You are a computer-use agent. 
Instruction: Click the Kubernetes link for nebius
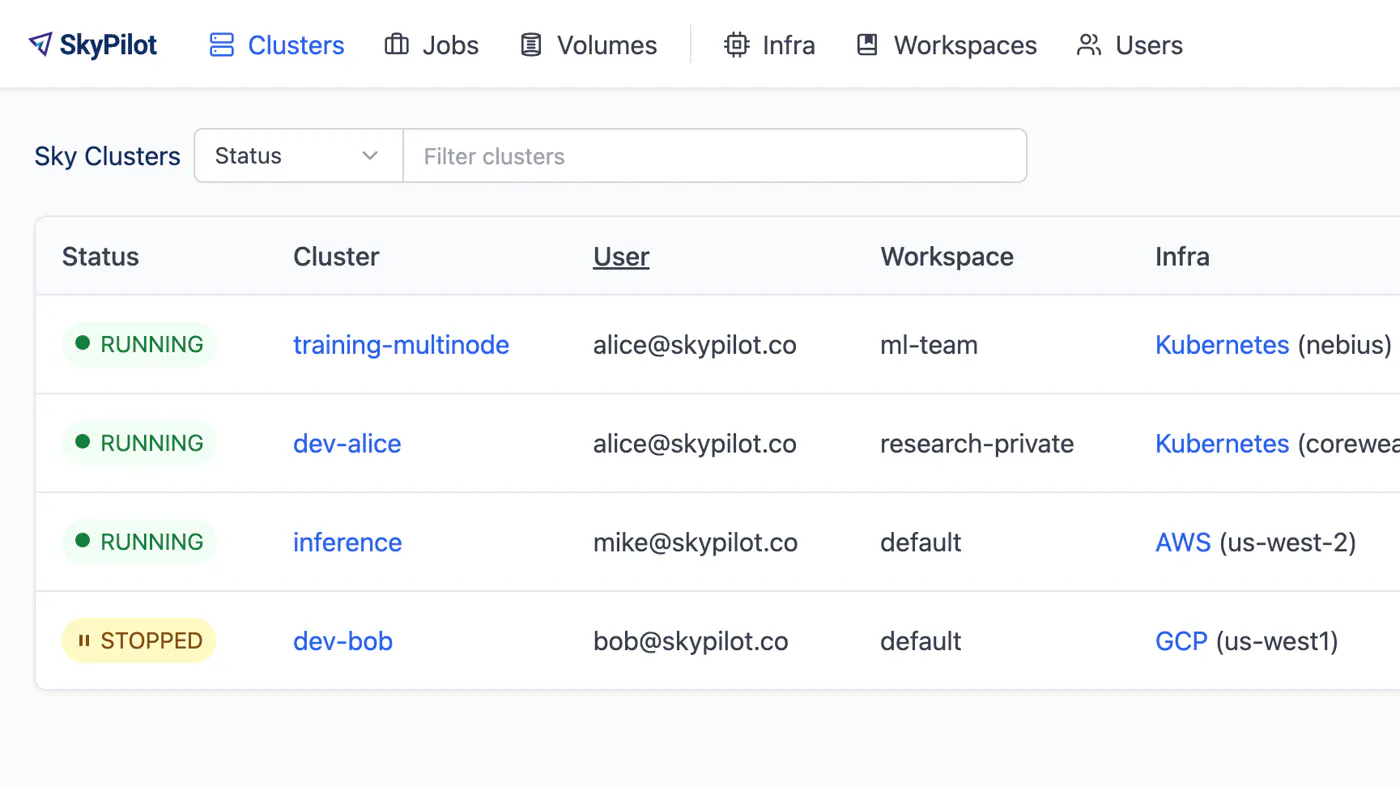[1222, 345]
